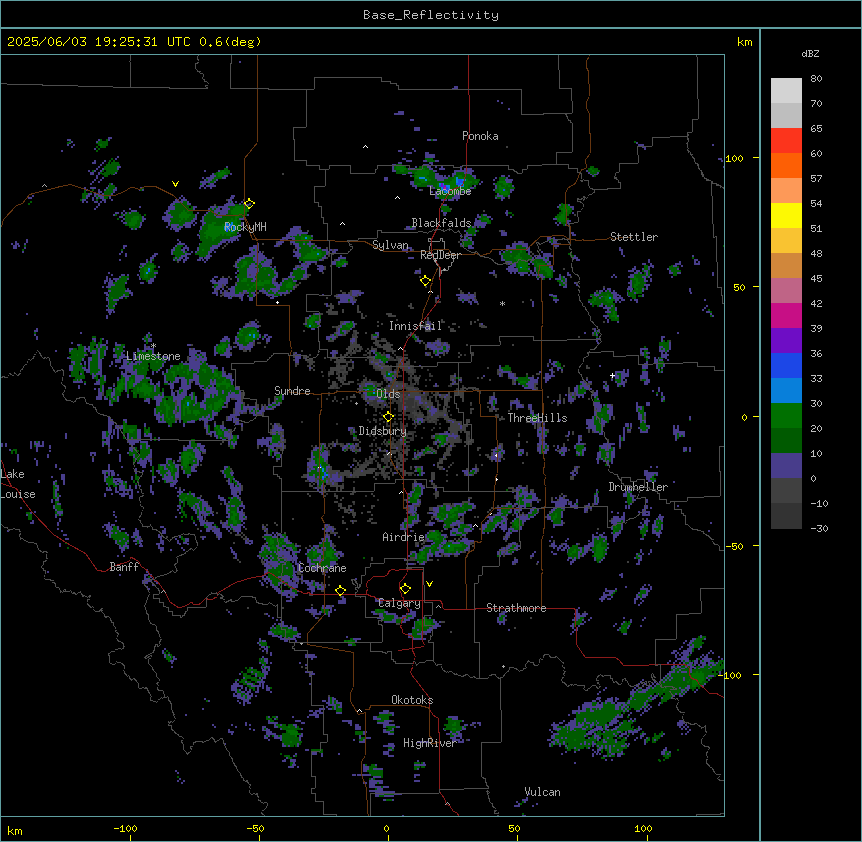
Task: Click the Sundre town label
Action: click(292, 391)
